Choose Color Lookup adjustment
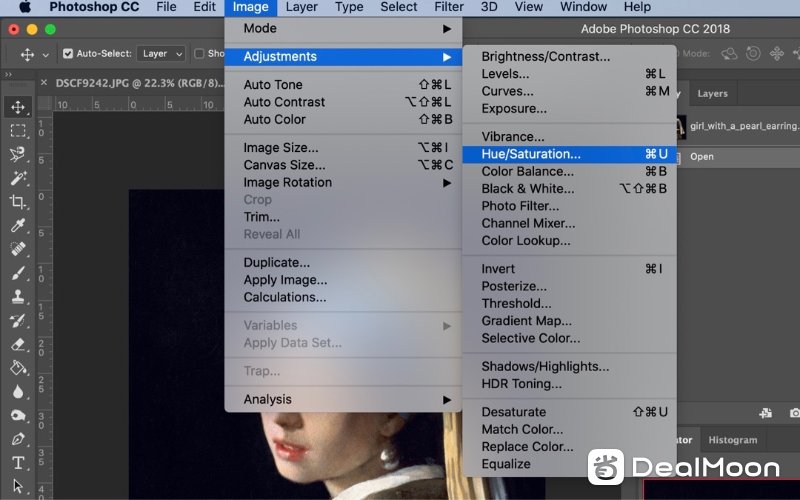 tap(569, 241)
